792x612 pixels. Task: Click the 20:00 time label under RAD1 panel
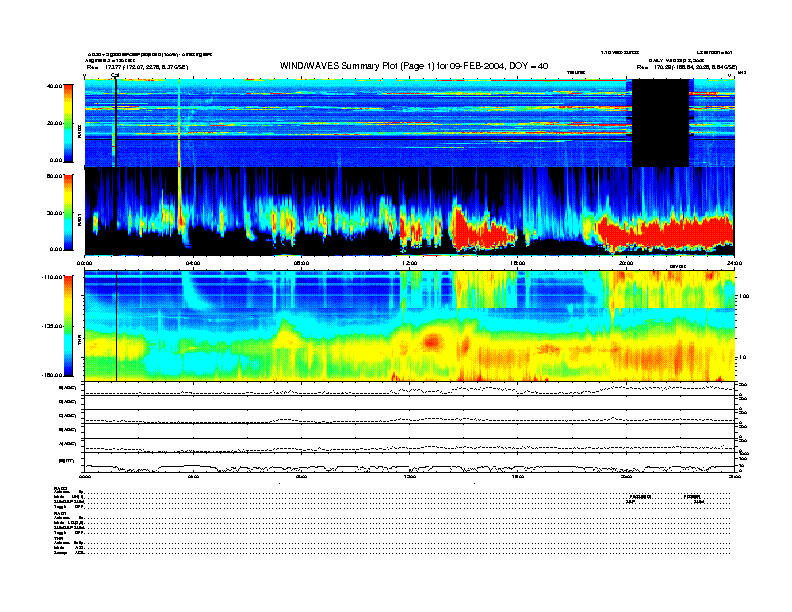[x=625, y=262]
